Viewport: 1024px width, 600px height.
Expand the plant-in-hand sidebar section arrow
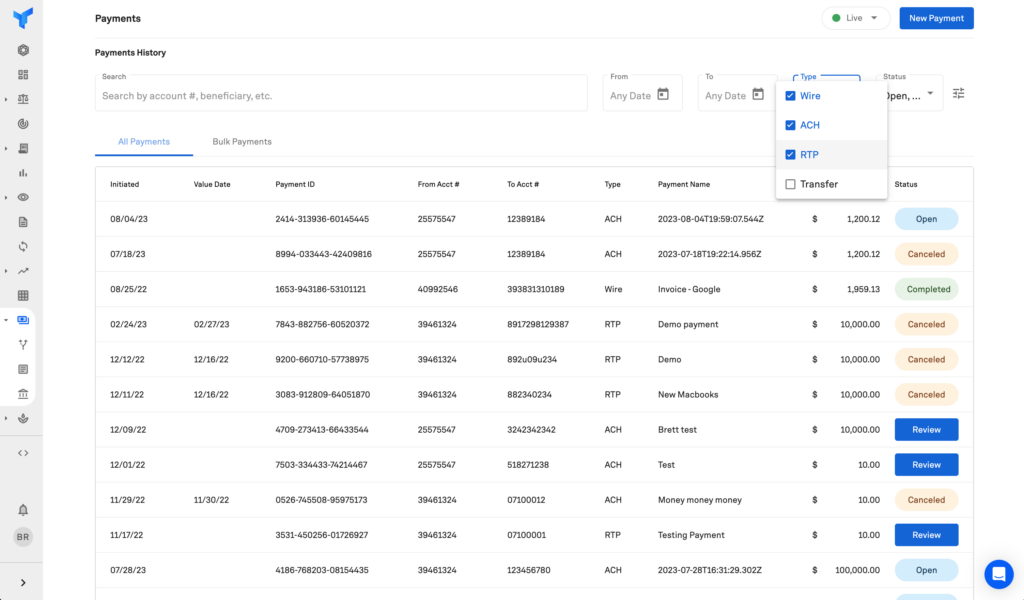pos(6,418)
